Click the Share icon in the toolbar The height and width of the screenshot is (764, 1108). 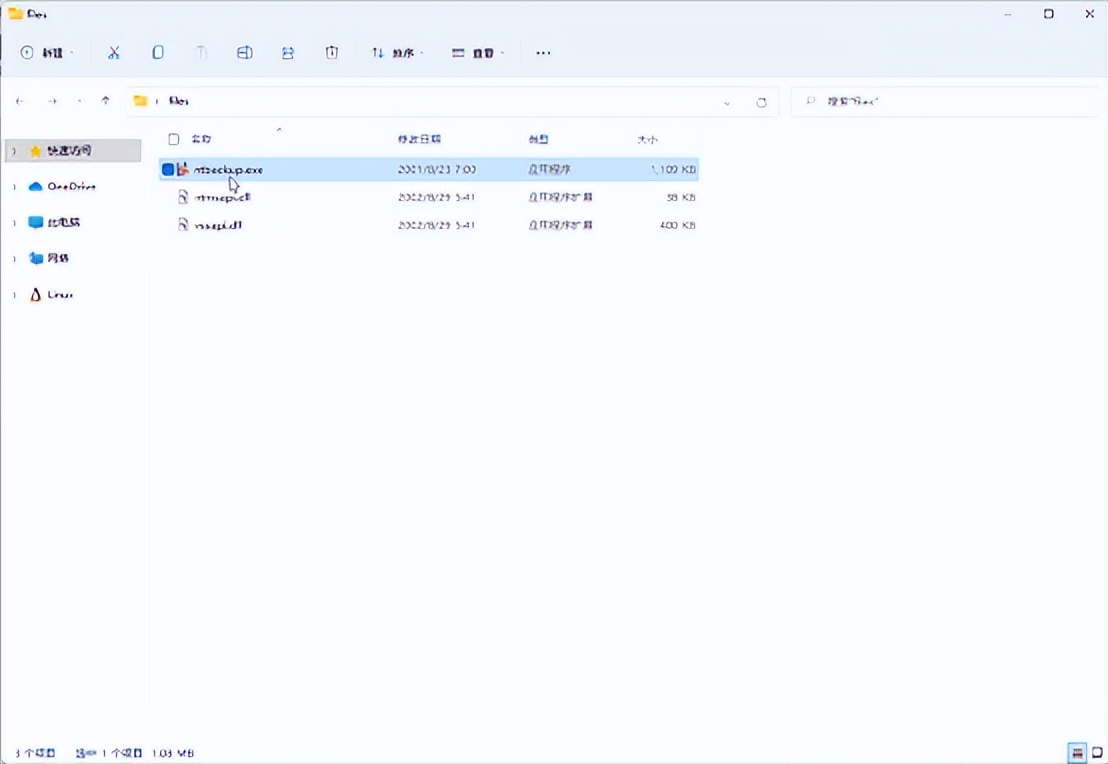click(287, 52)
